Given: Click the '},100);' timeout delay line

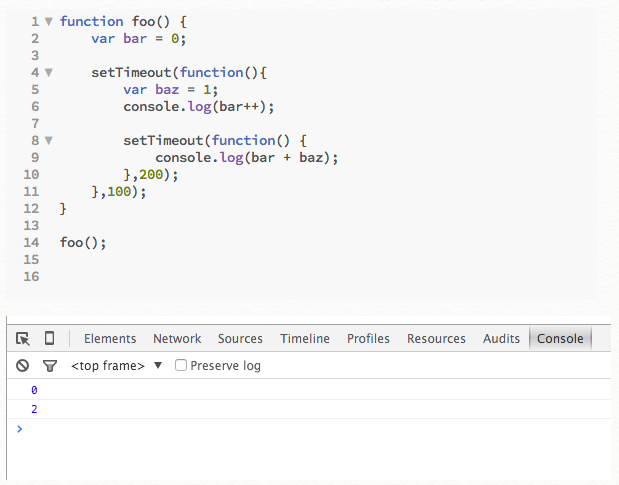Looking at the screenshot, I should [x=119, y=192].
